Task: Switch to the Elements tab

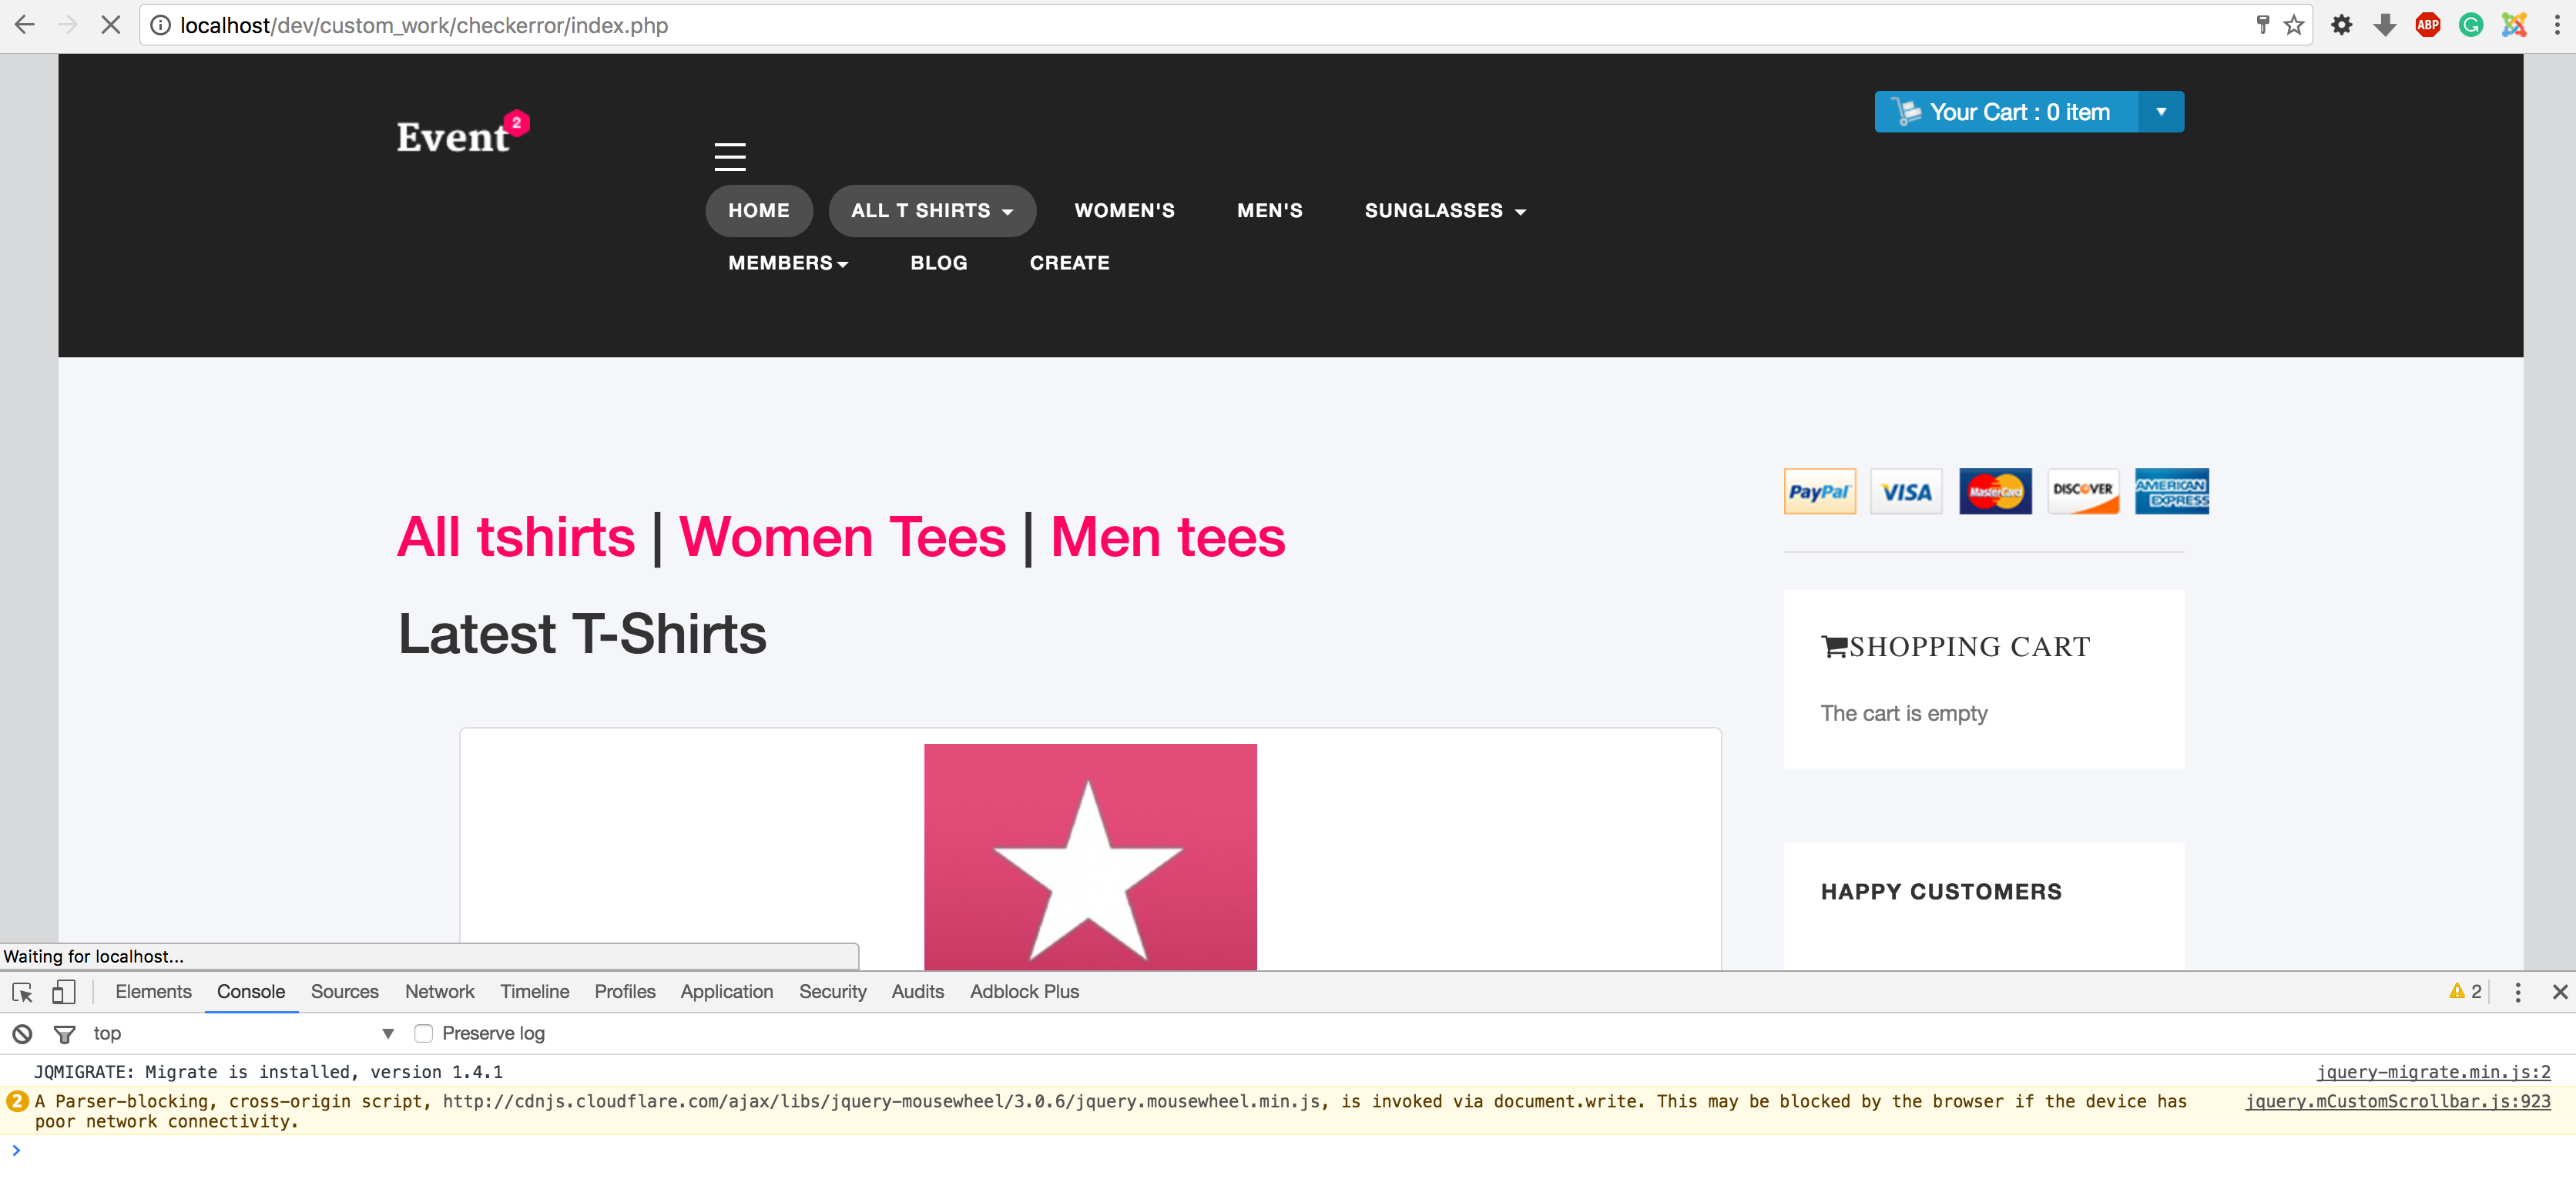Action: tap(153, 992)
